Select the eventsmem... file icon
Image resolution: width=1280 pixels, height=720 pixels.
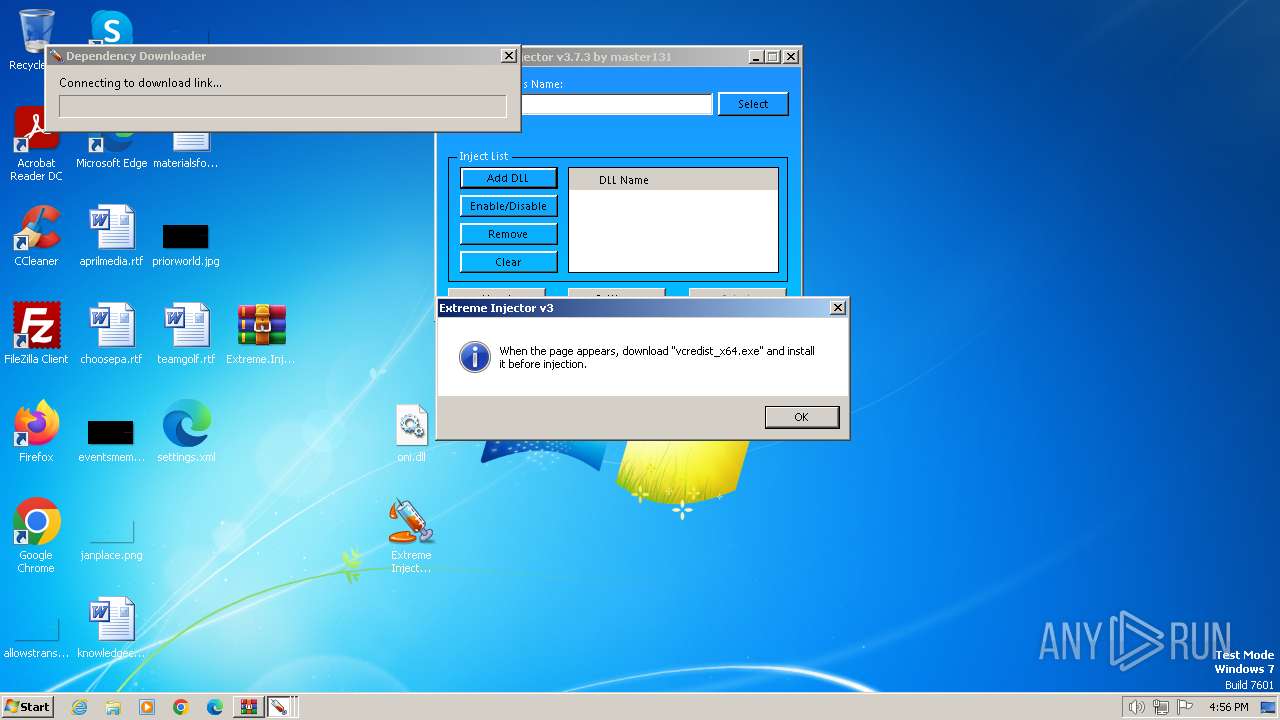[111, 440]
